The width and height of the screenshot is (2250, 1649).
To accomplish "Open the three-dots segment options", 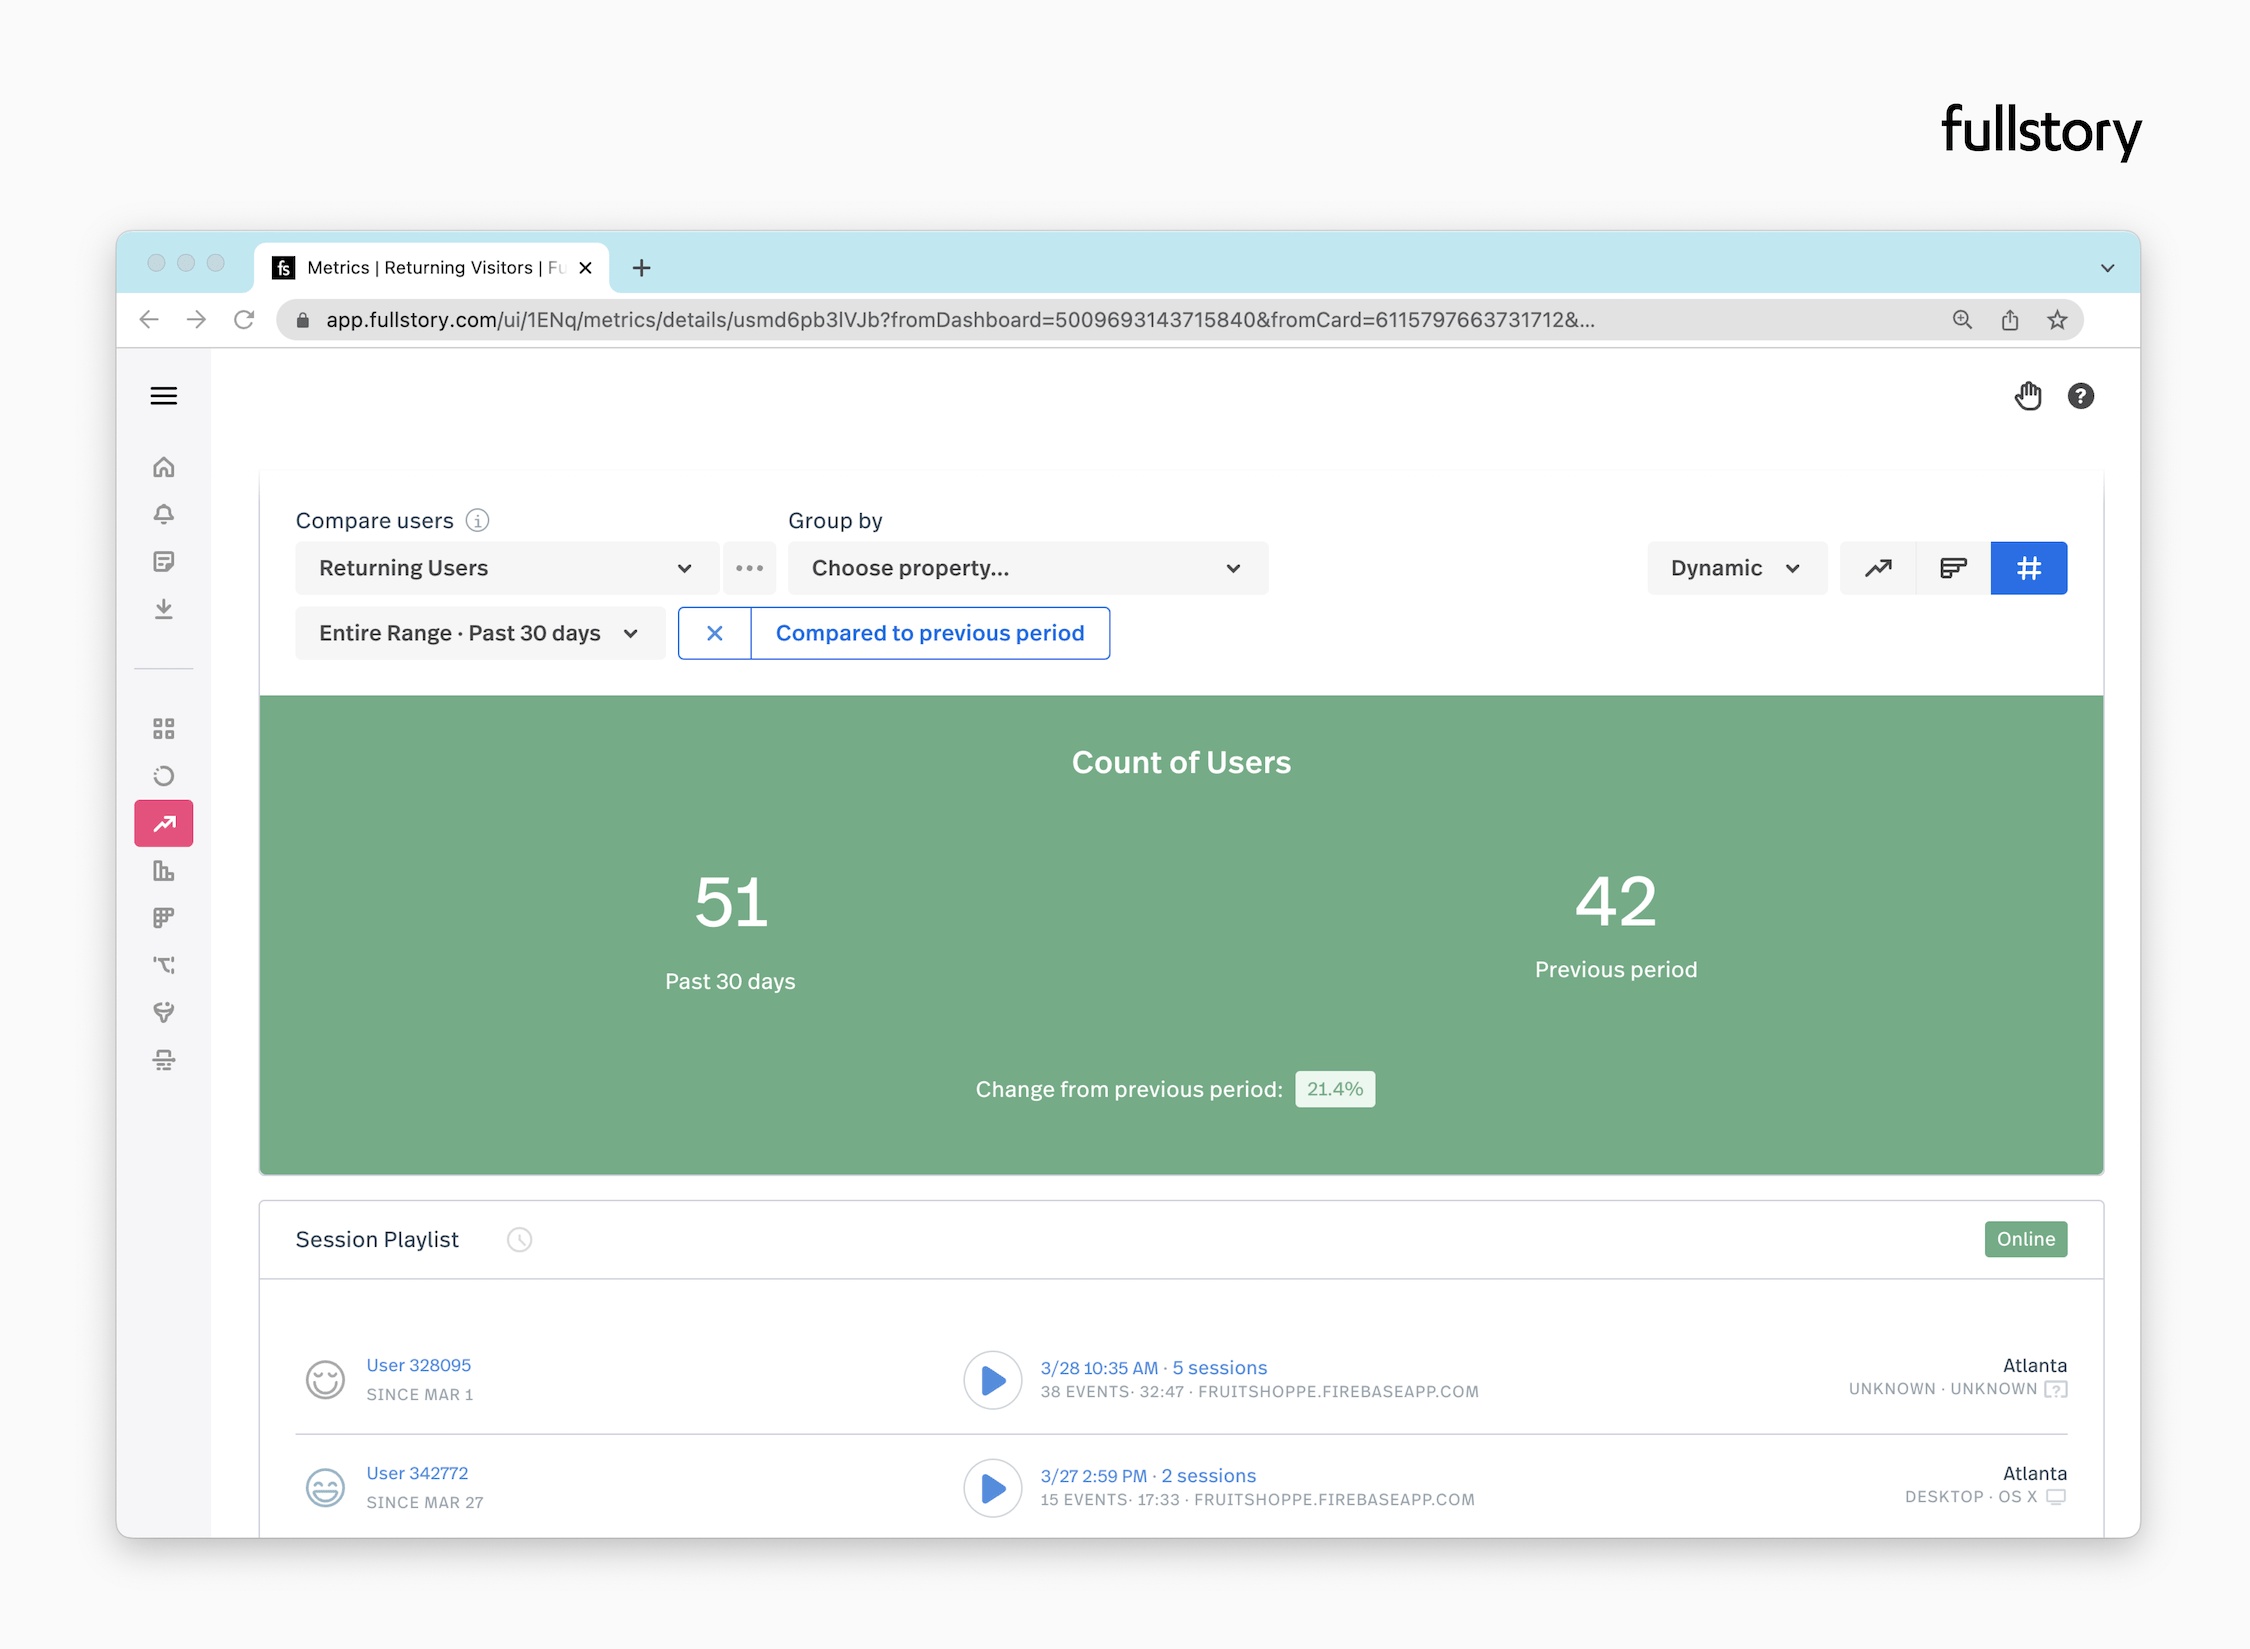I will coord(749,568).
